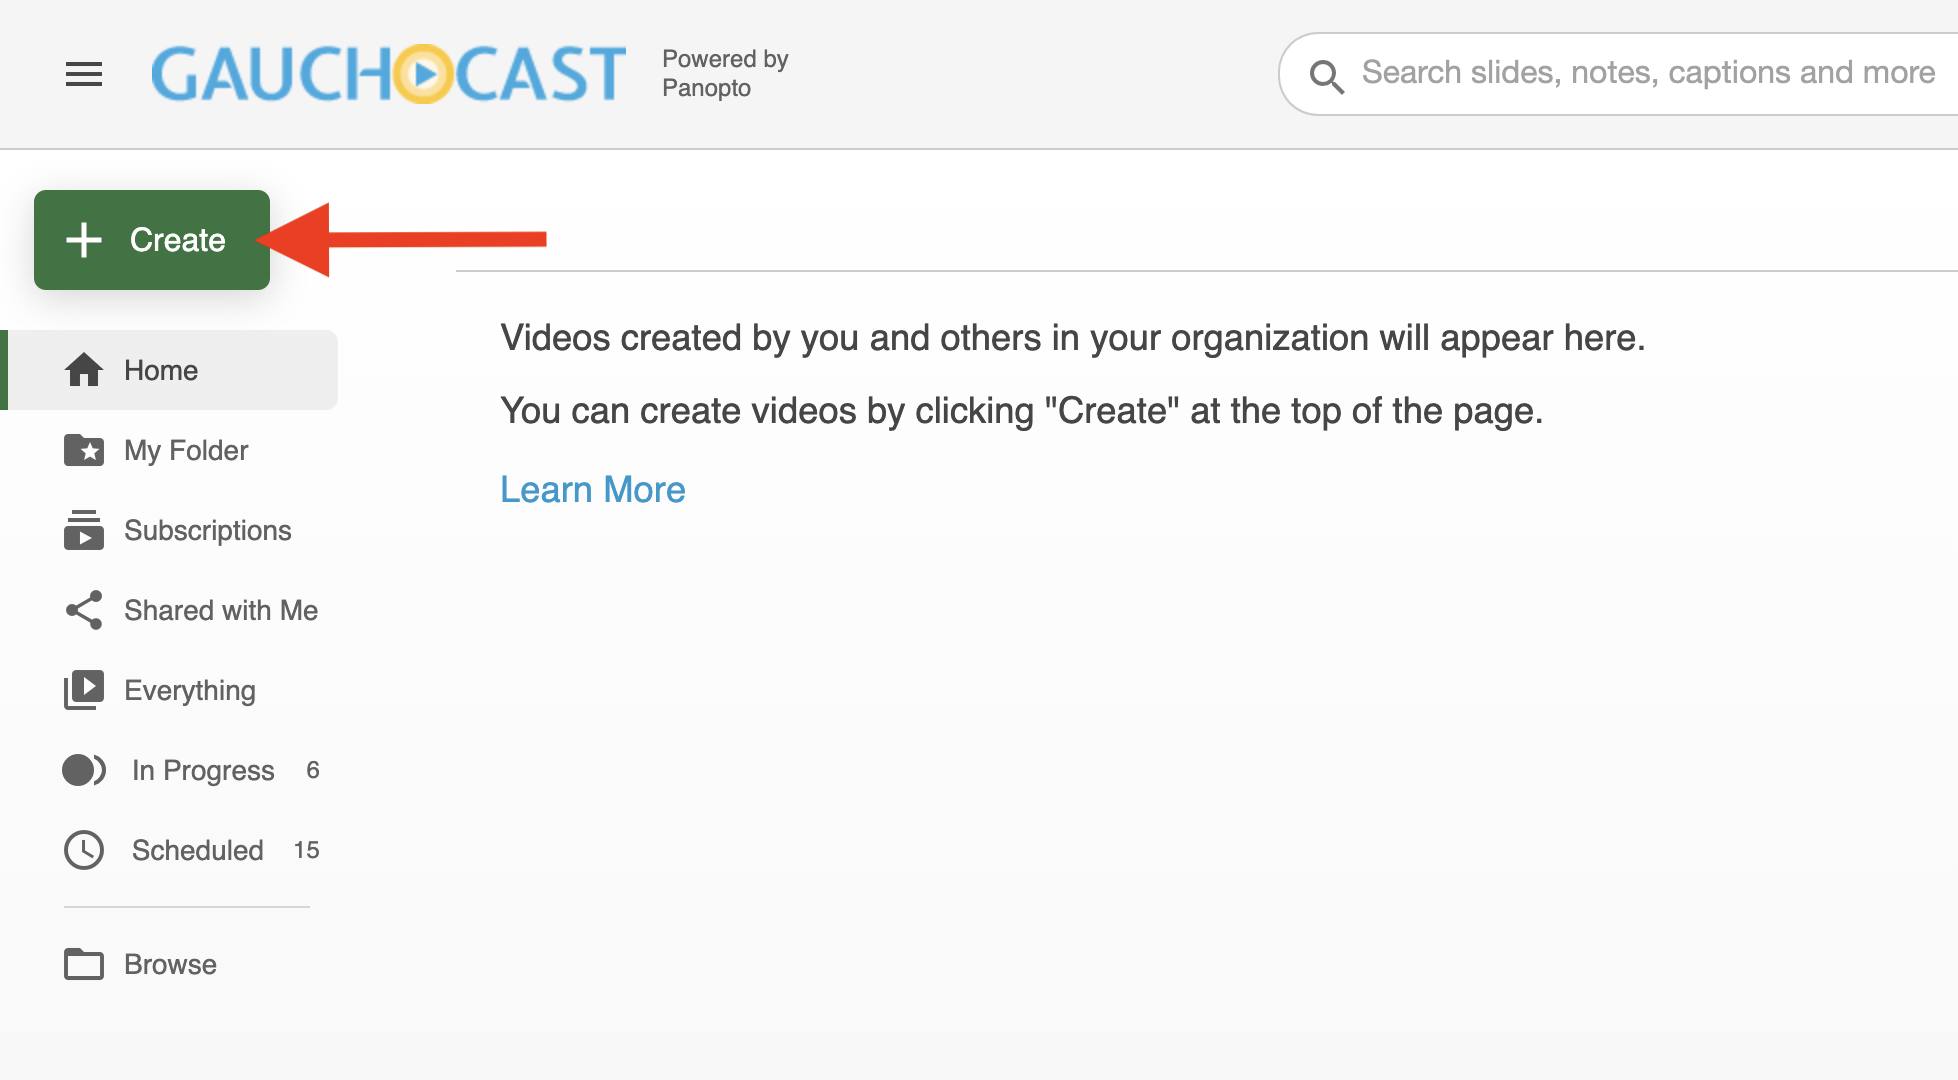1958x1080 pixels.
Task: Click the search magnifier icon
Action: pos(1327,76)
